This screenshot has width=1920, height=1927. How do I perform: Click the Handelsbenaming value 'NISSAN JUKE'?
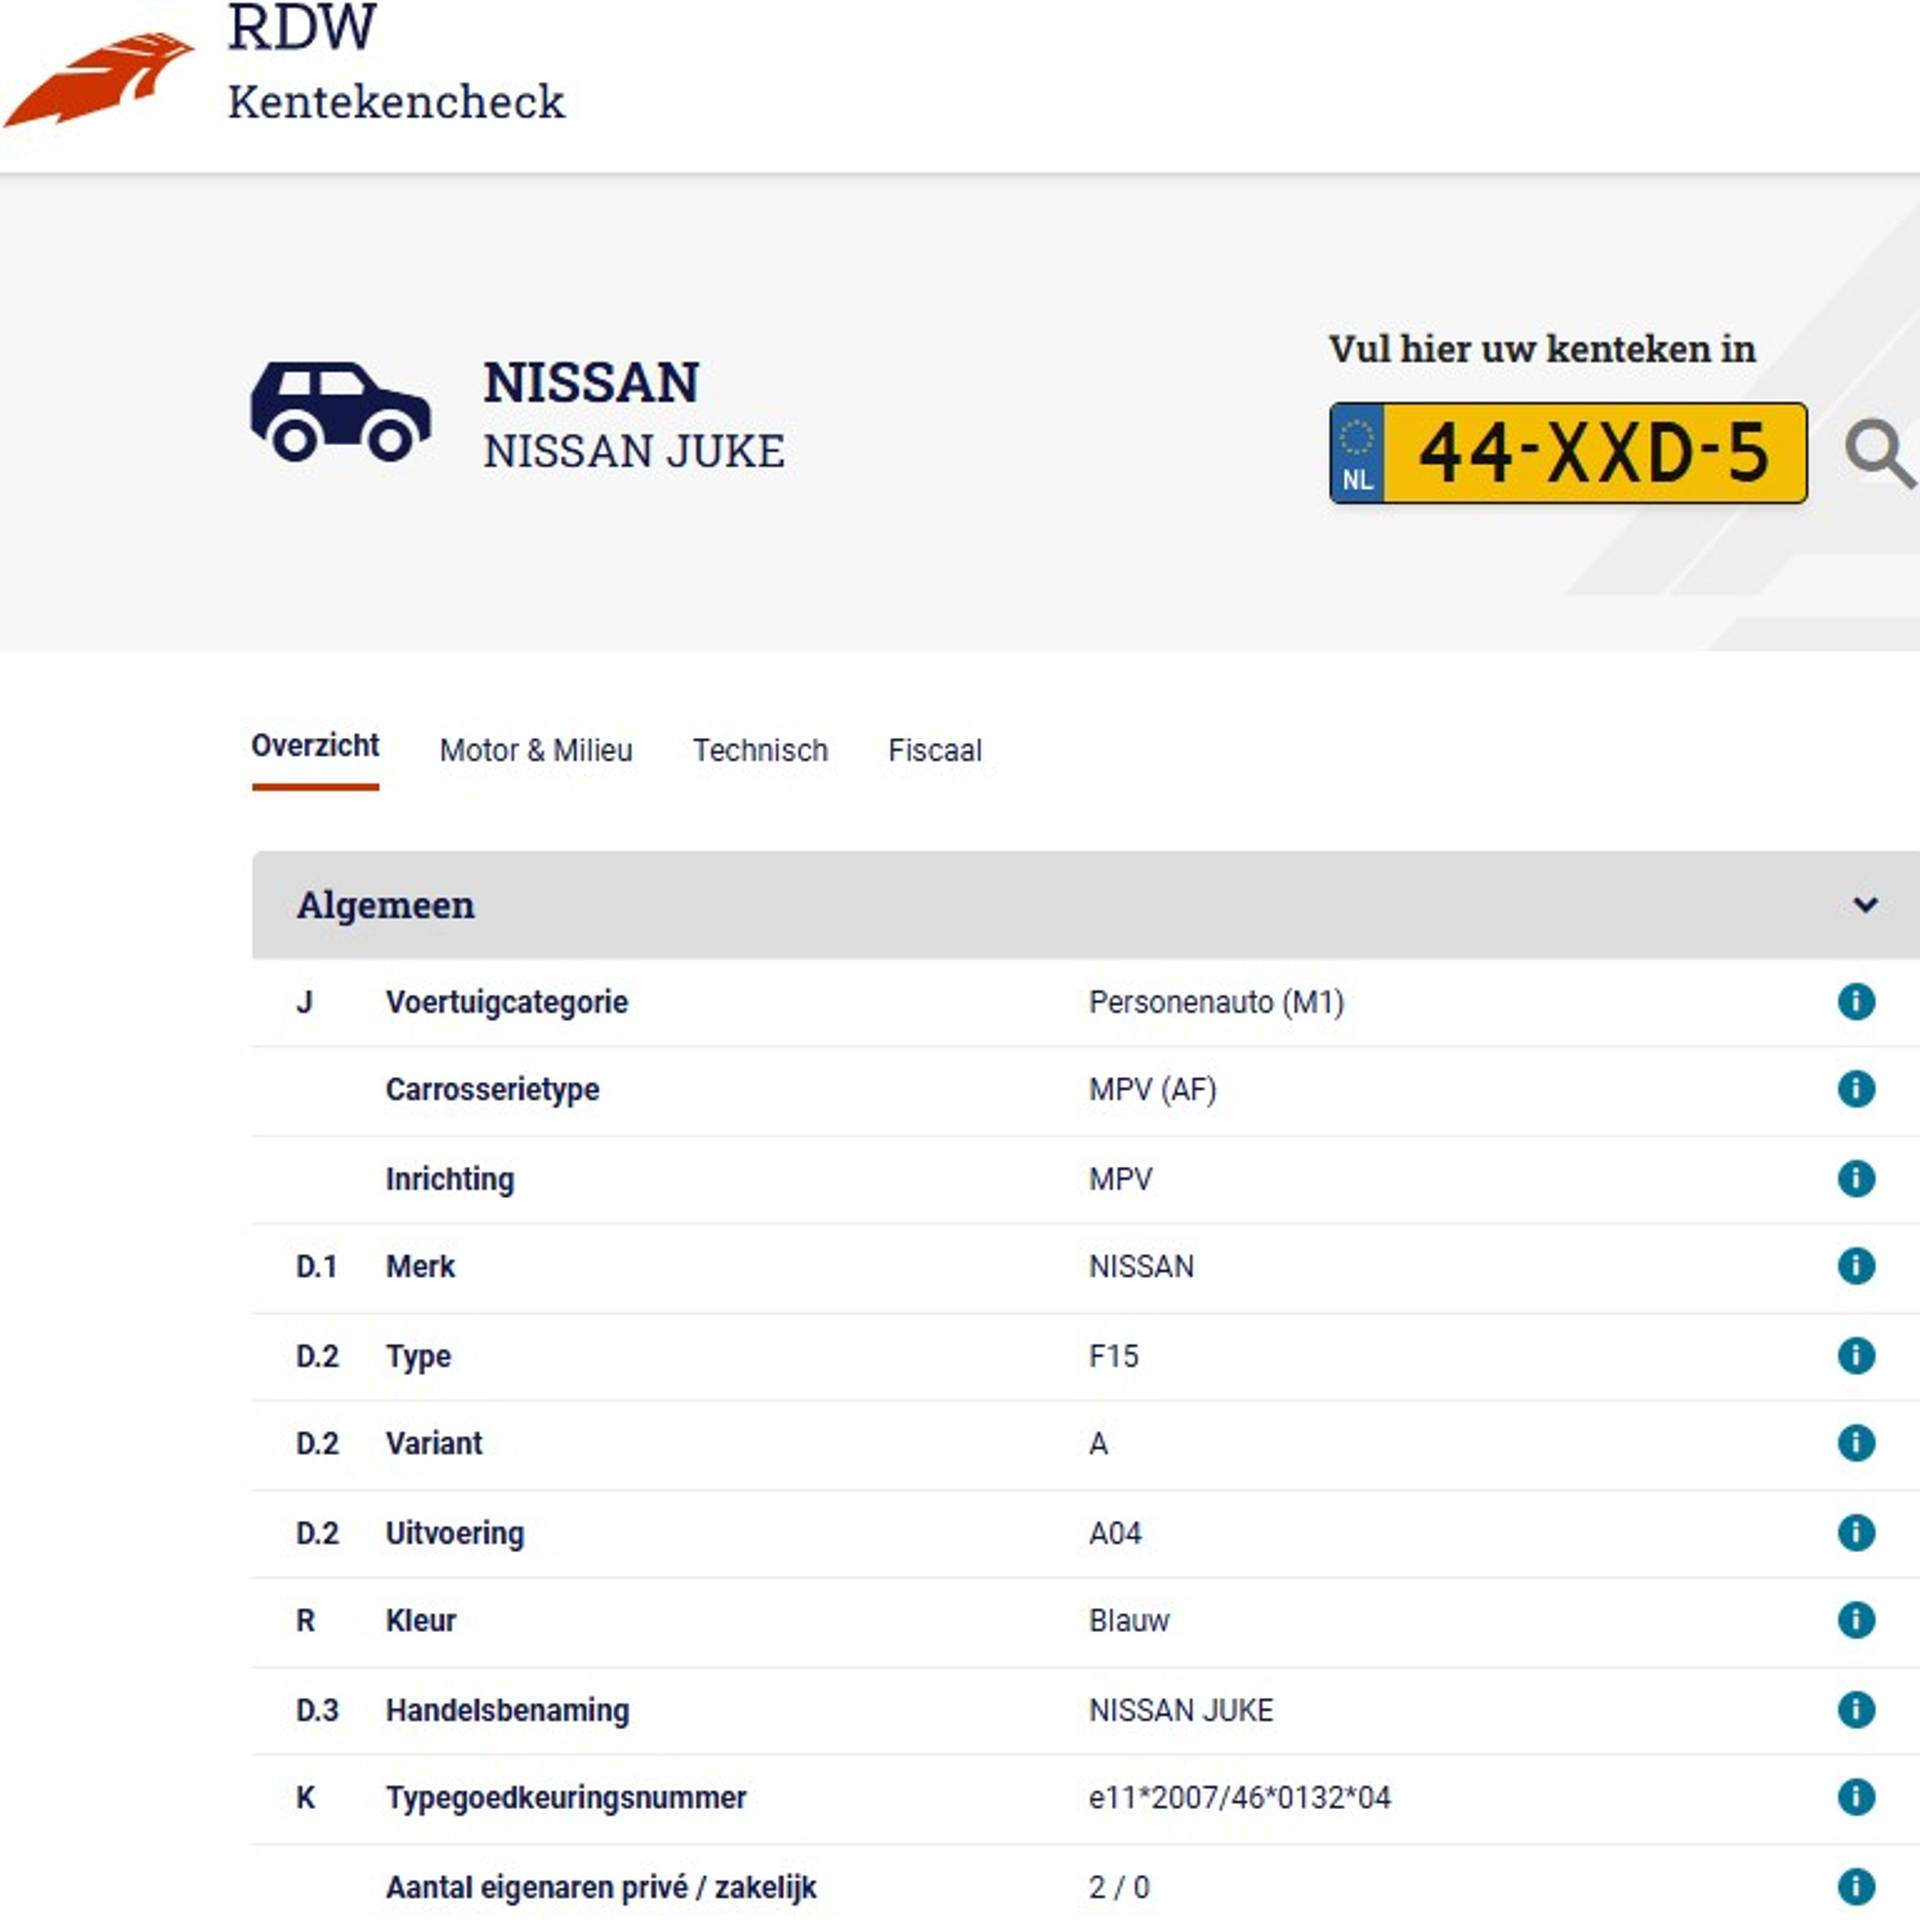[1181, 1710]
